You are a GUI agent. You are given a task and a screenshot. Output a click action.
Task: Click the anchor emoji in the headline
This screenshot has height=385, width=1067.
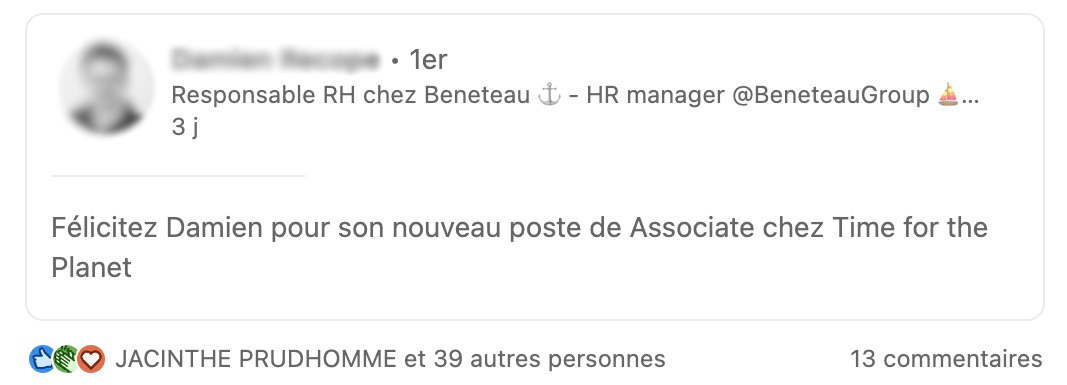pyautogui.click(x=549, y=96)
